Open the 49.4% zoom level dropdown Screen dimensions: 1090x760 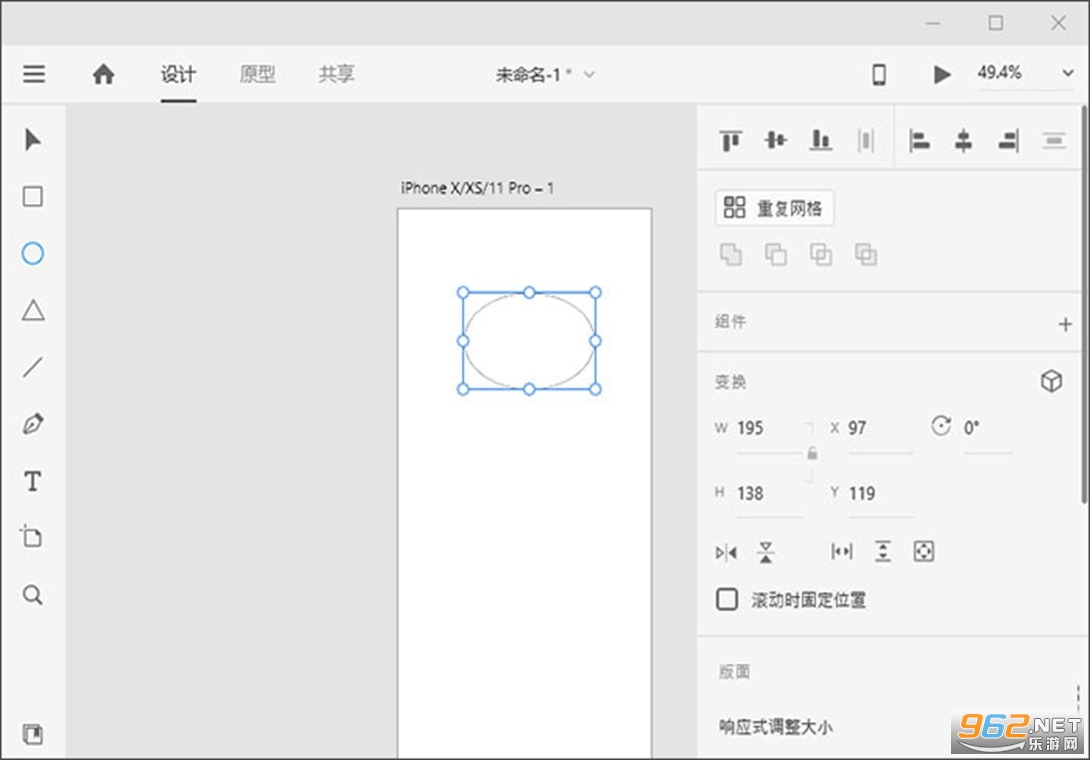[1067, 73]
